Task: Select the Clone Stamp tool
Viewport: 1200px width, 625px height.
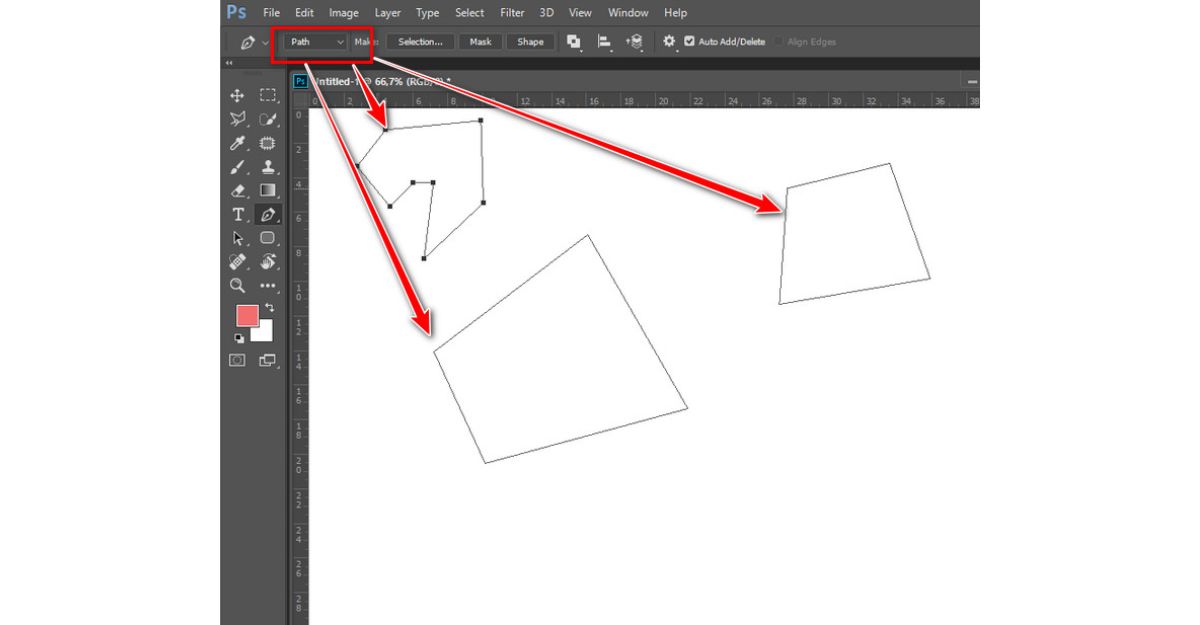Action: (x=268, y=167)
